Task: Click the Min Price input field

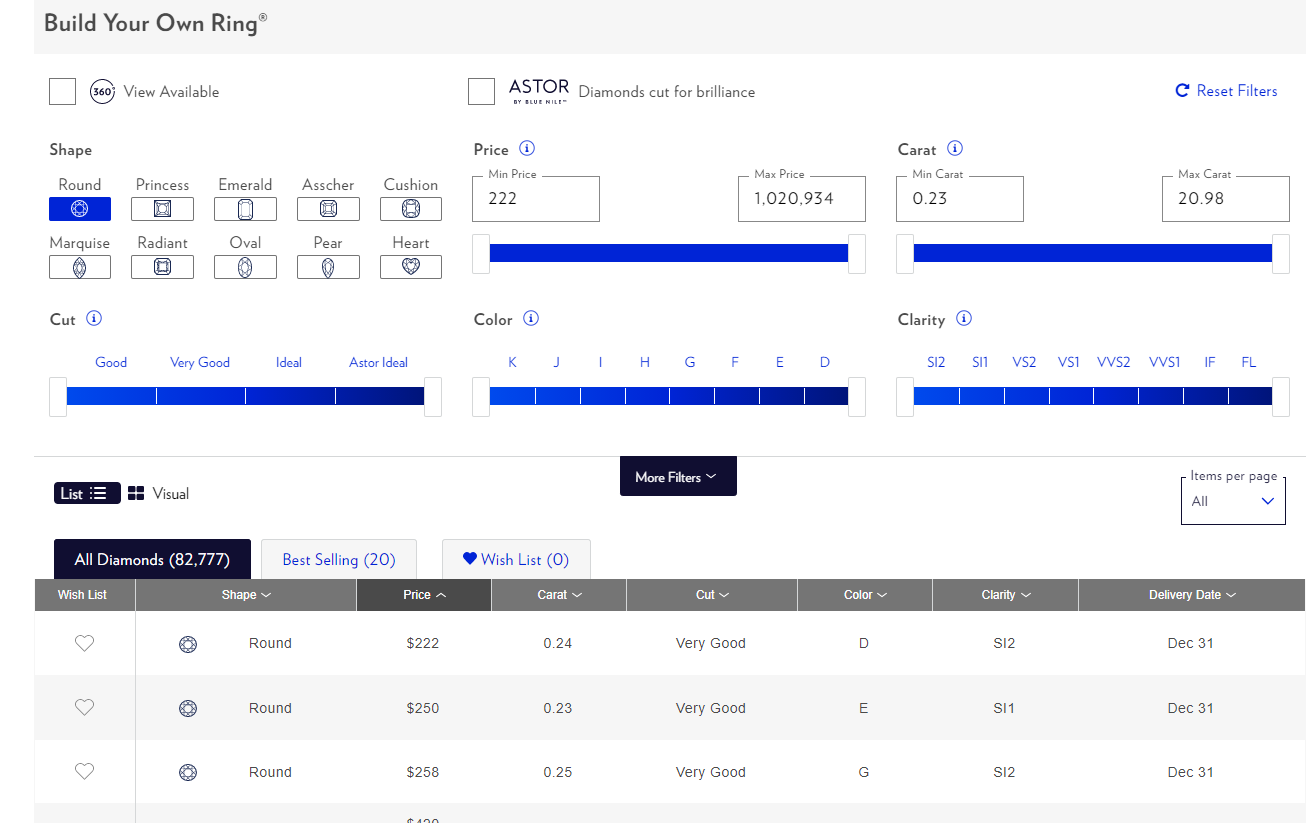Action: (x=536, y=199)
